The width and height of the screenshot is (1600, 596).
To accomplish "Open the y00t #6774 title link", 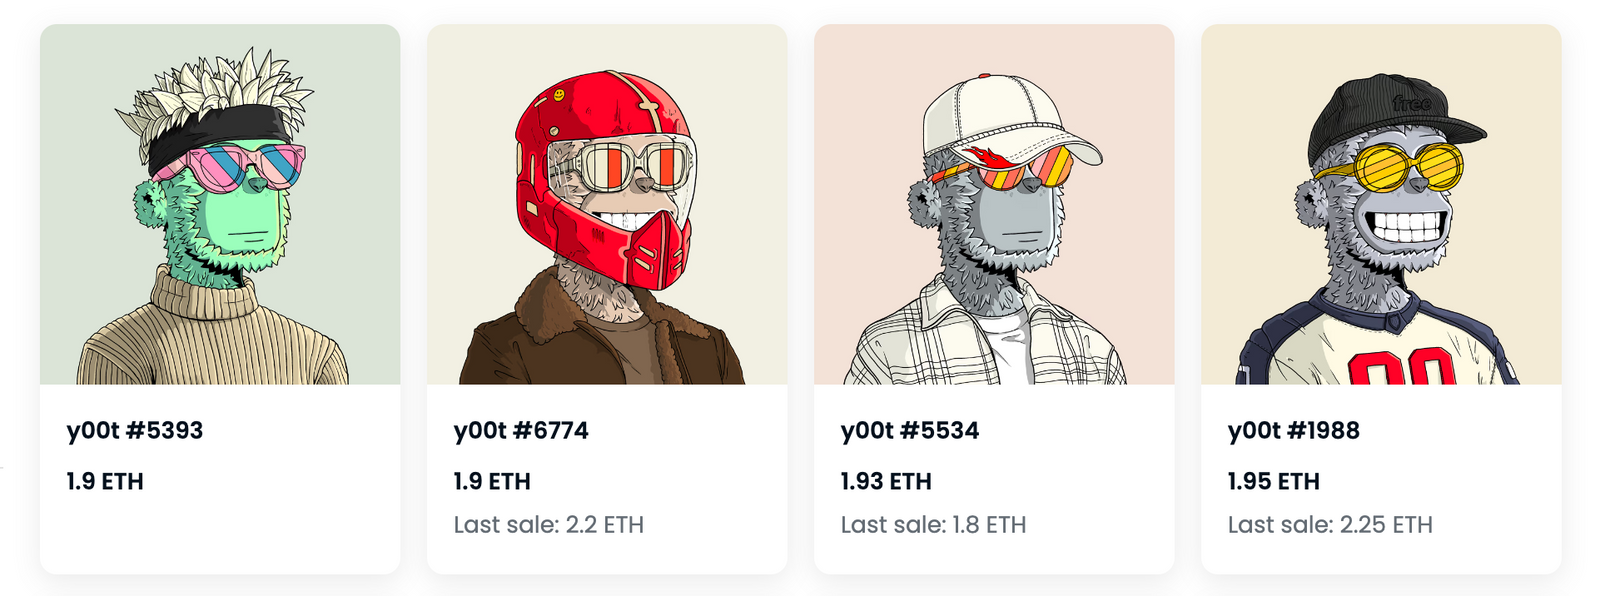I will pos(521,430).
